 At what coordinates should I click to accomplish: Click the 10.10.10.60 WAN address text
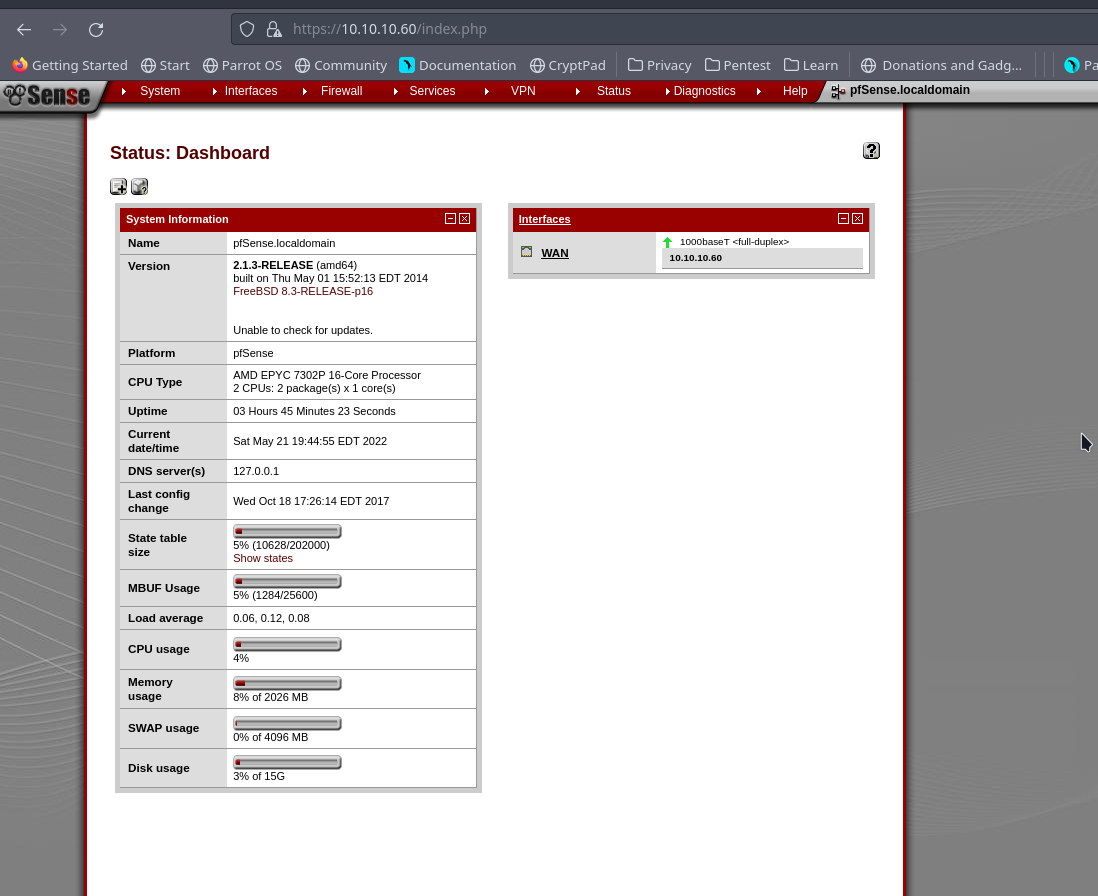tap(695, 258)
